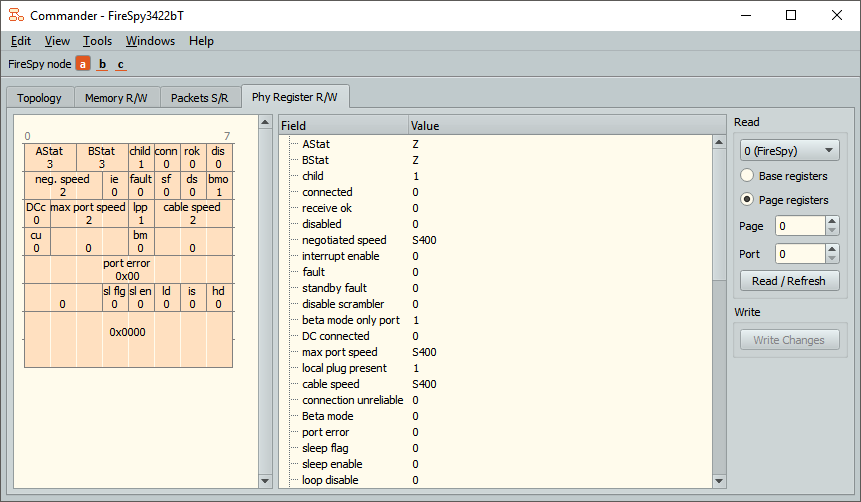Click the Page number input field
The image size is (861, 502).
(800, 226)
